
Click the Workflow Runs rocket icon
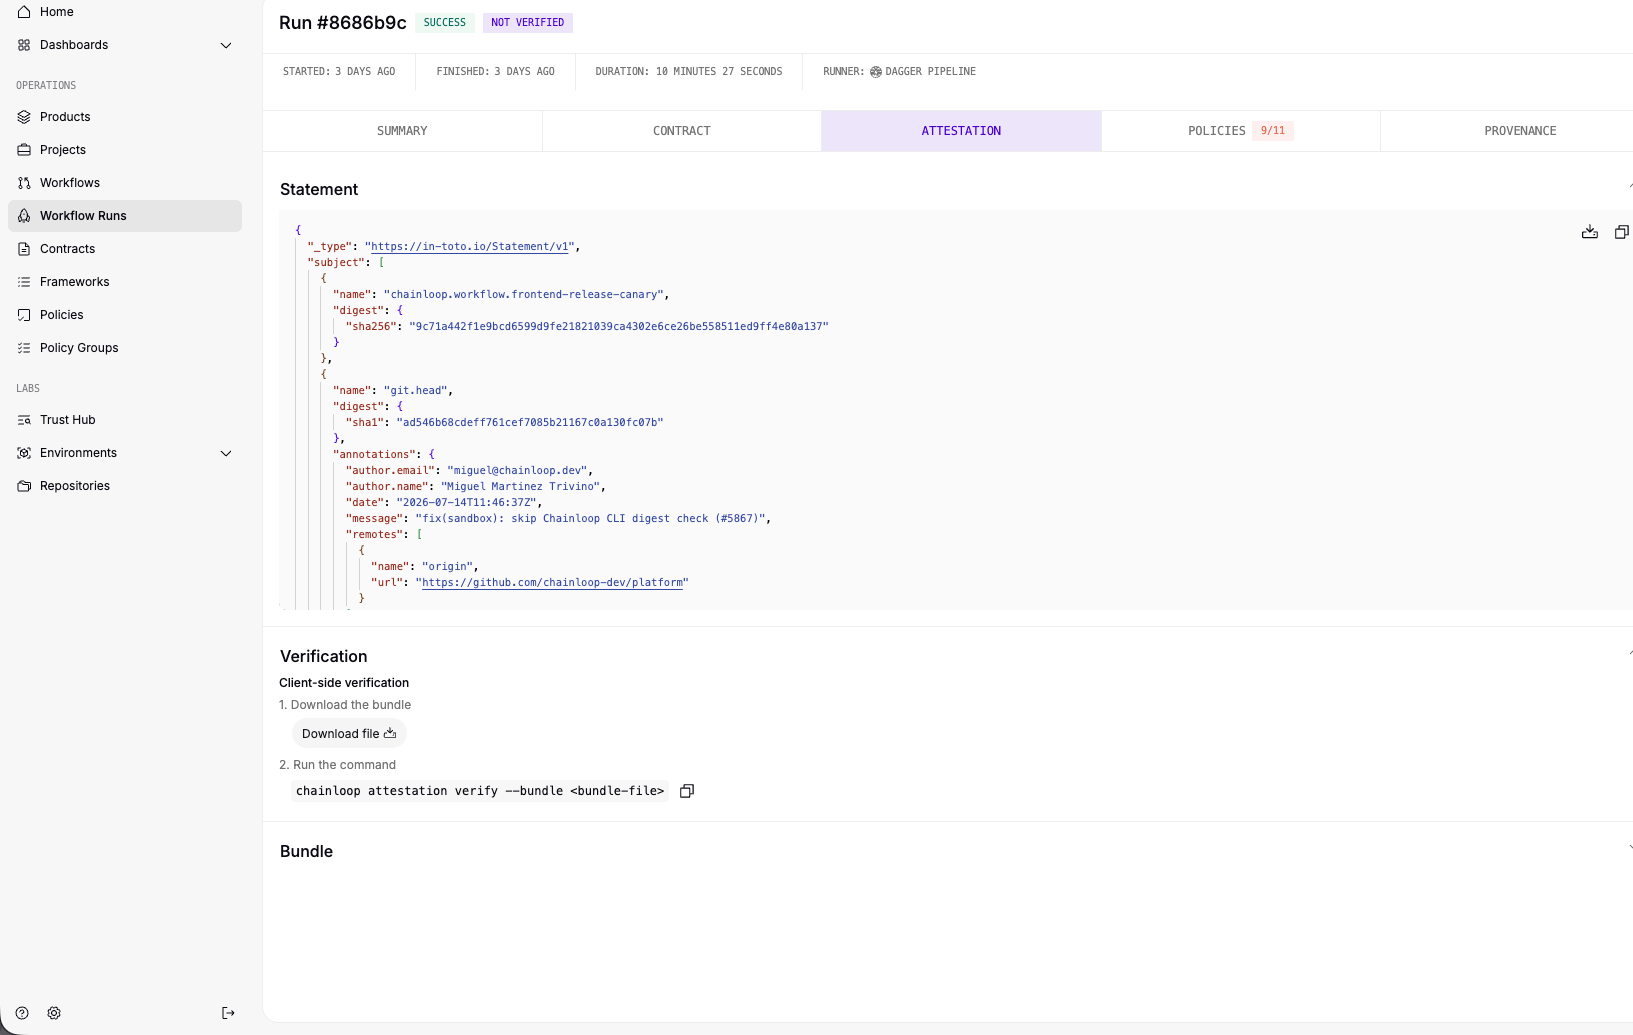coord(24,216)
